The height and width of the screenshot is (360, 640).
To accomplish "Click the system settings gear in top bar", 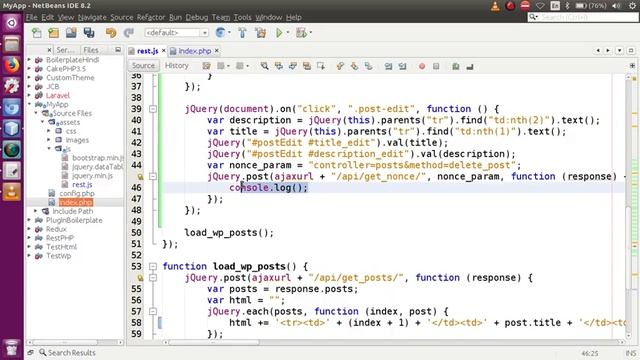I will pyautogui.click(x=632, y=6).
